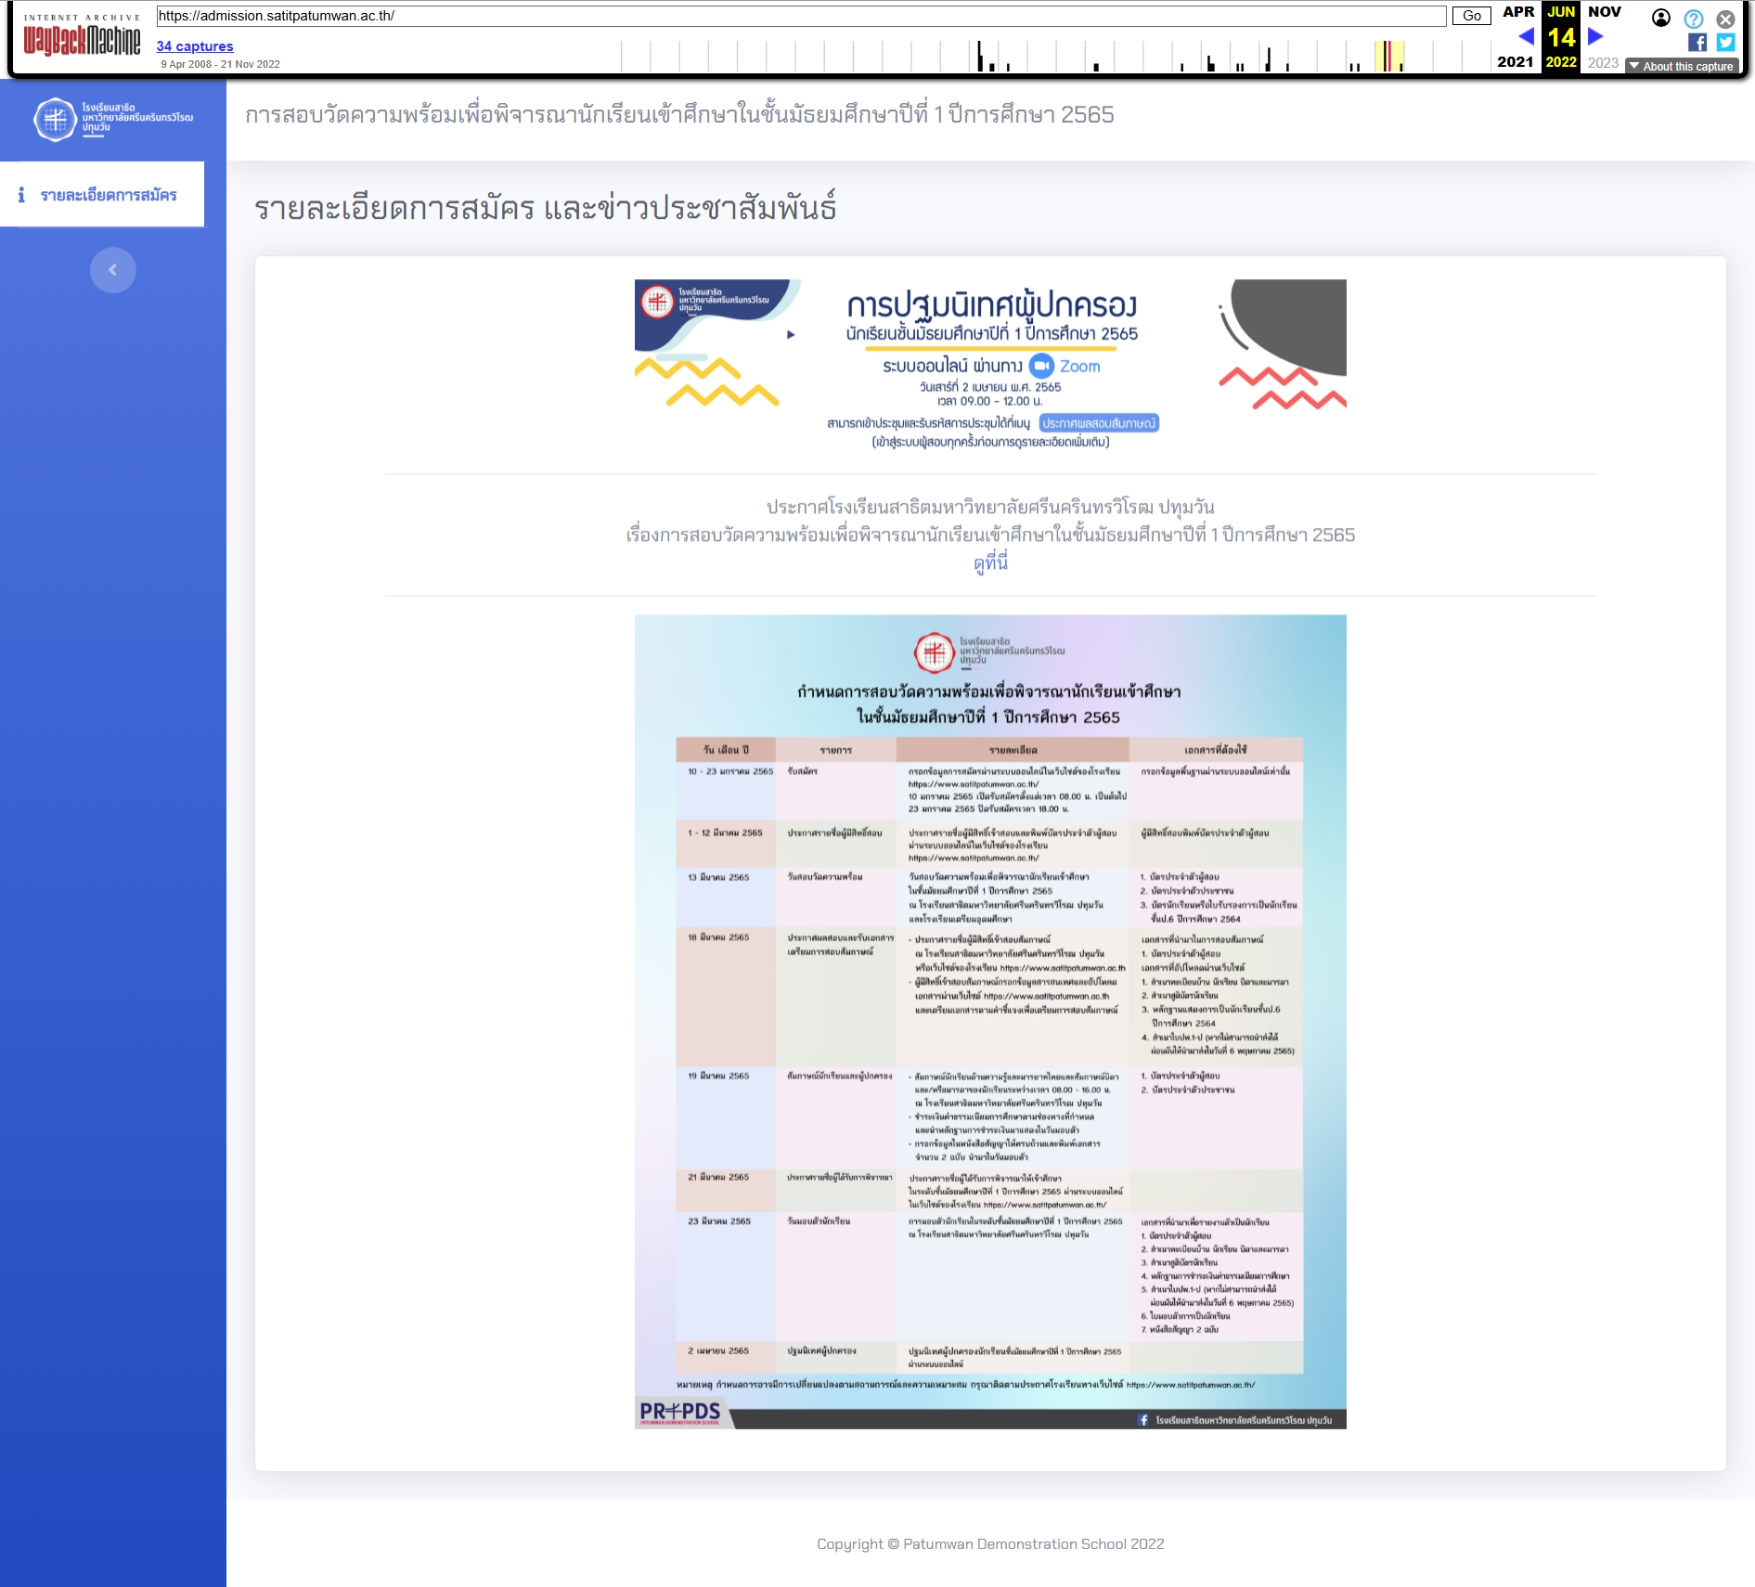Open the parent orientation Zoom banner
The image size is (1755, 1587).
(x=990, y=364)
